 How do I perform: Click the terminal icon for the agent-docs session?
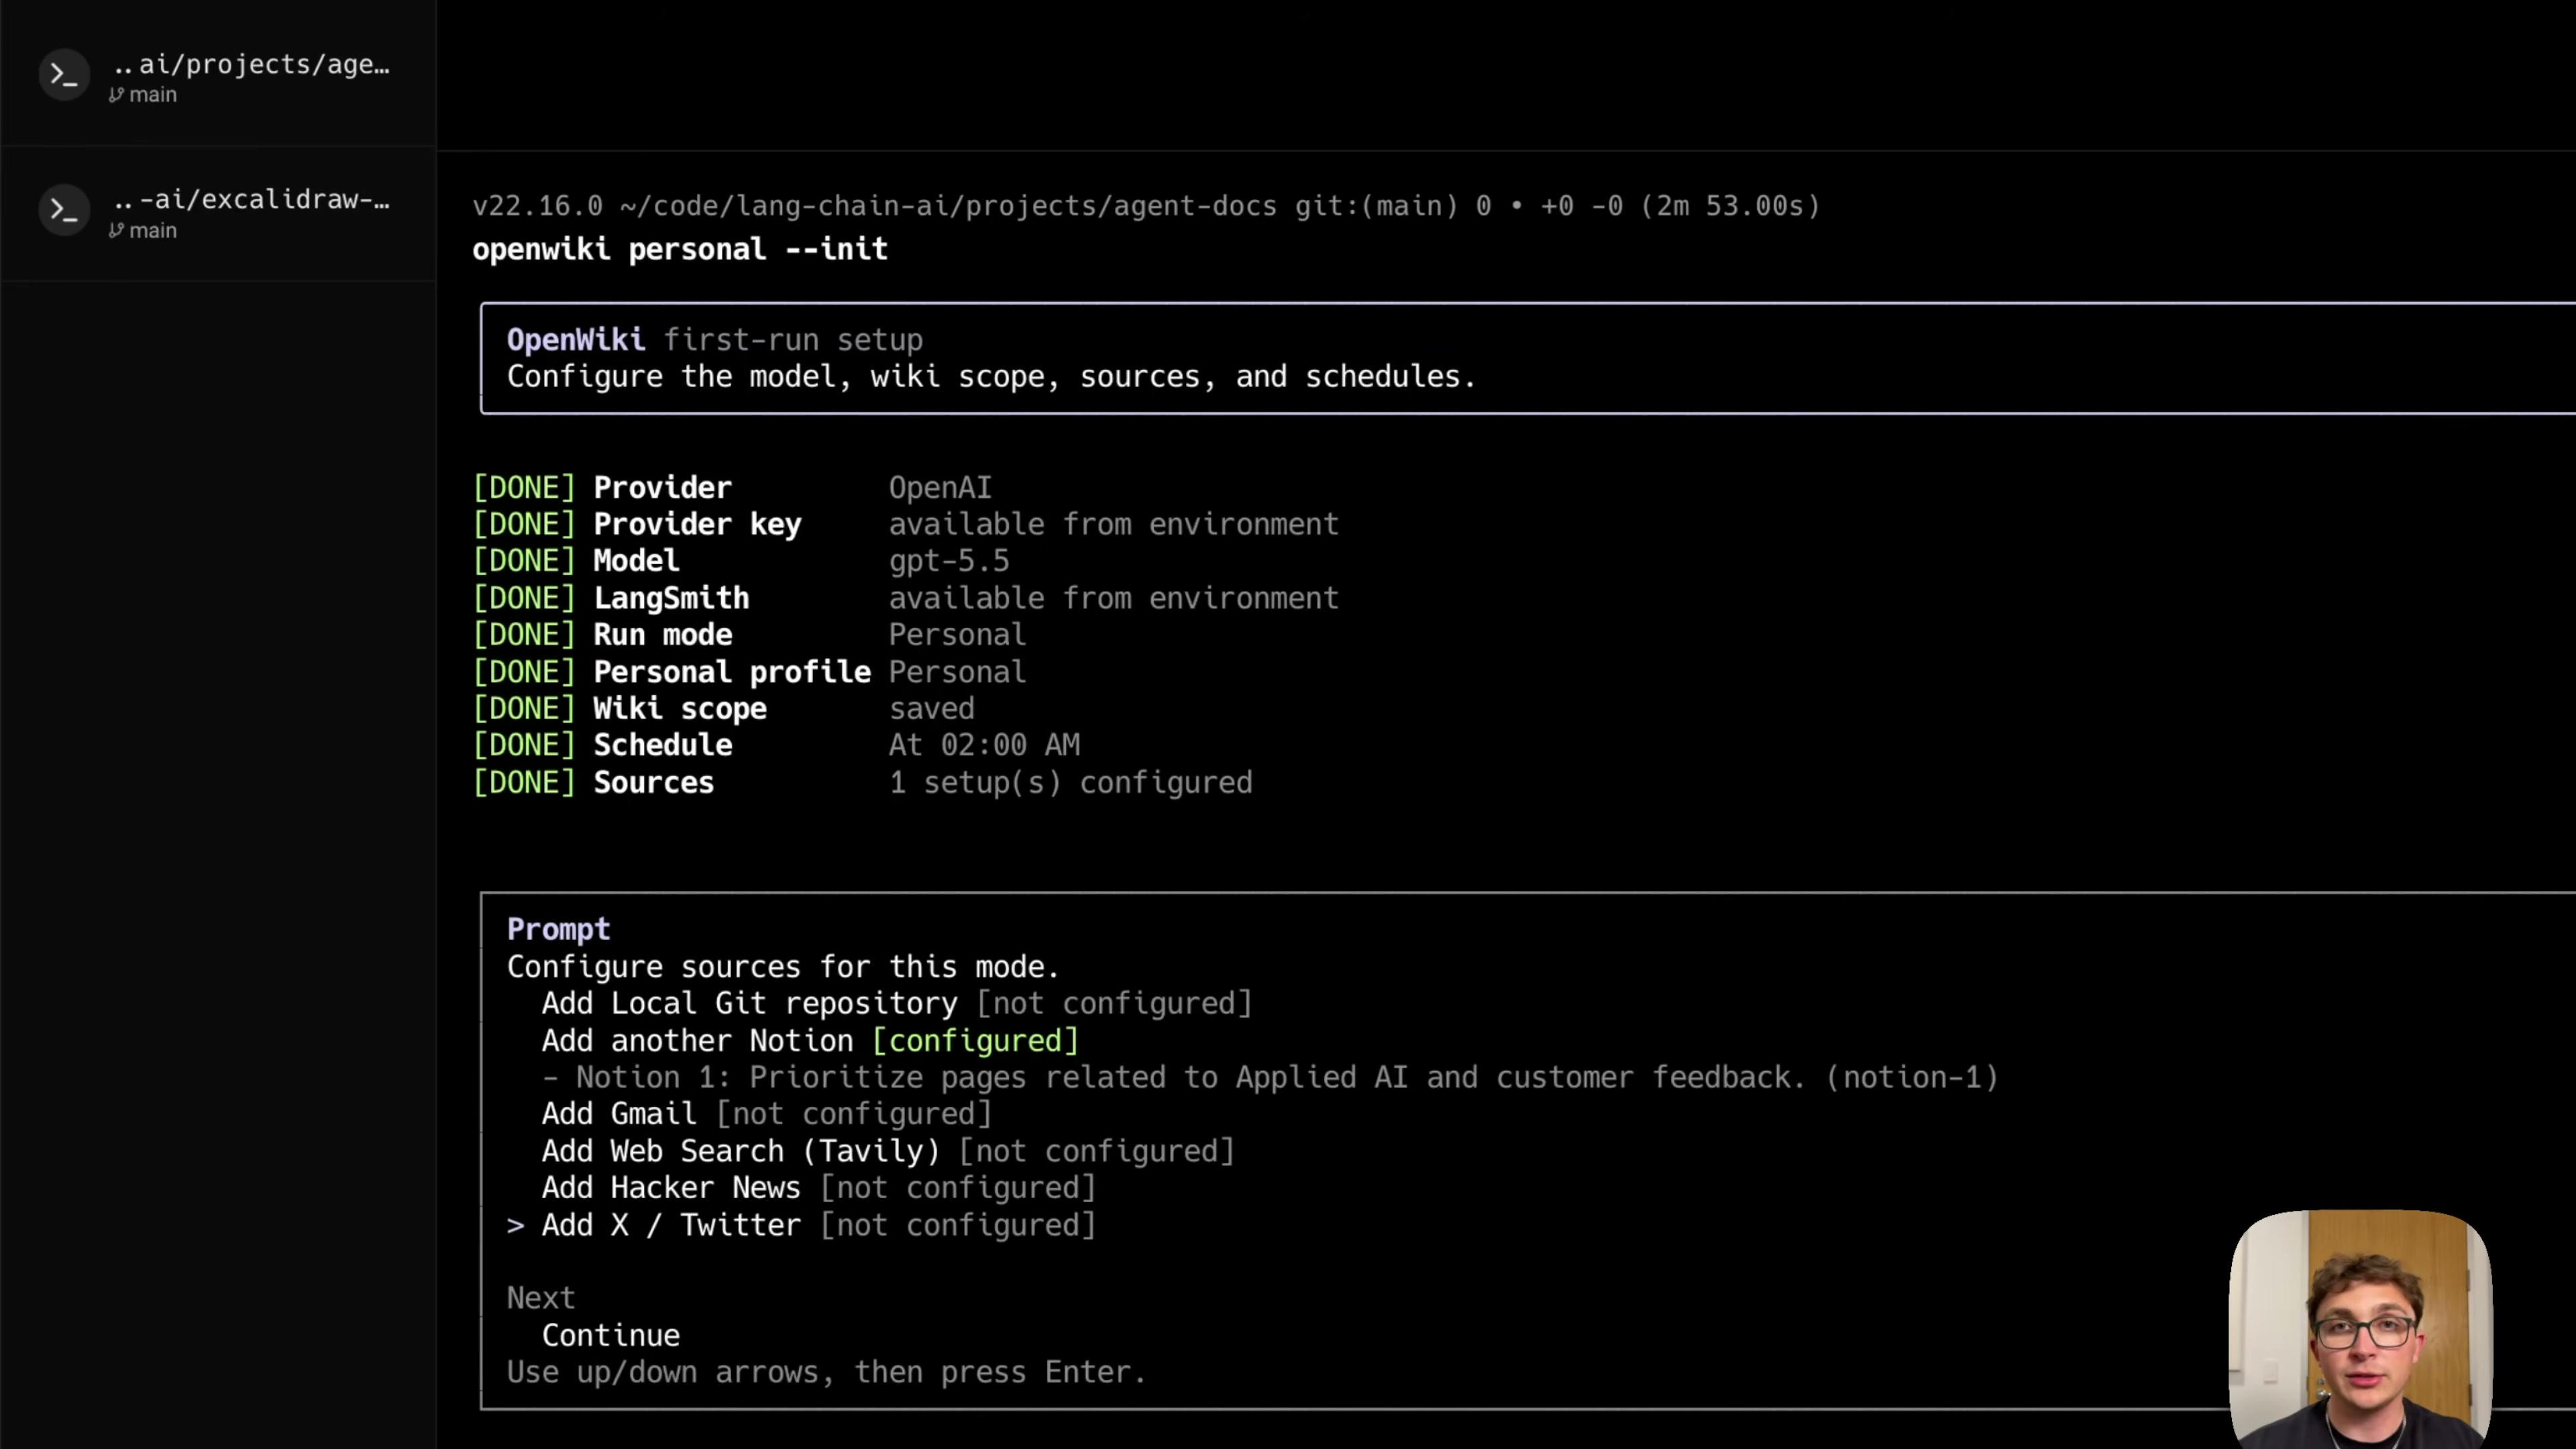pos(64,75)
